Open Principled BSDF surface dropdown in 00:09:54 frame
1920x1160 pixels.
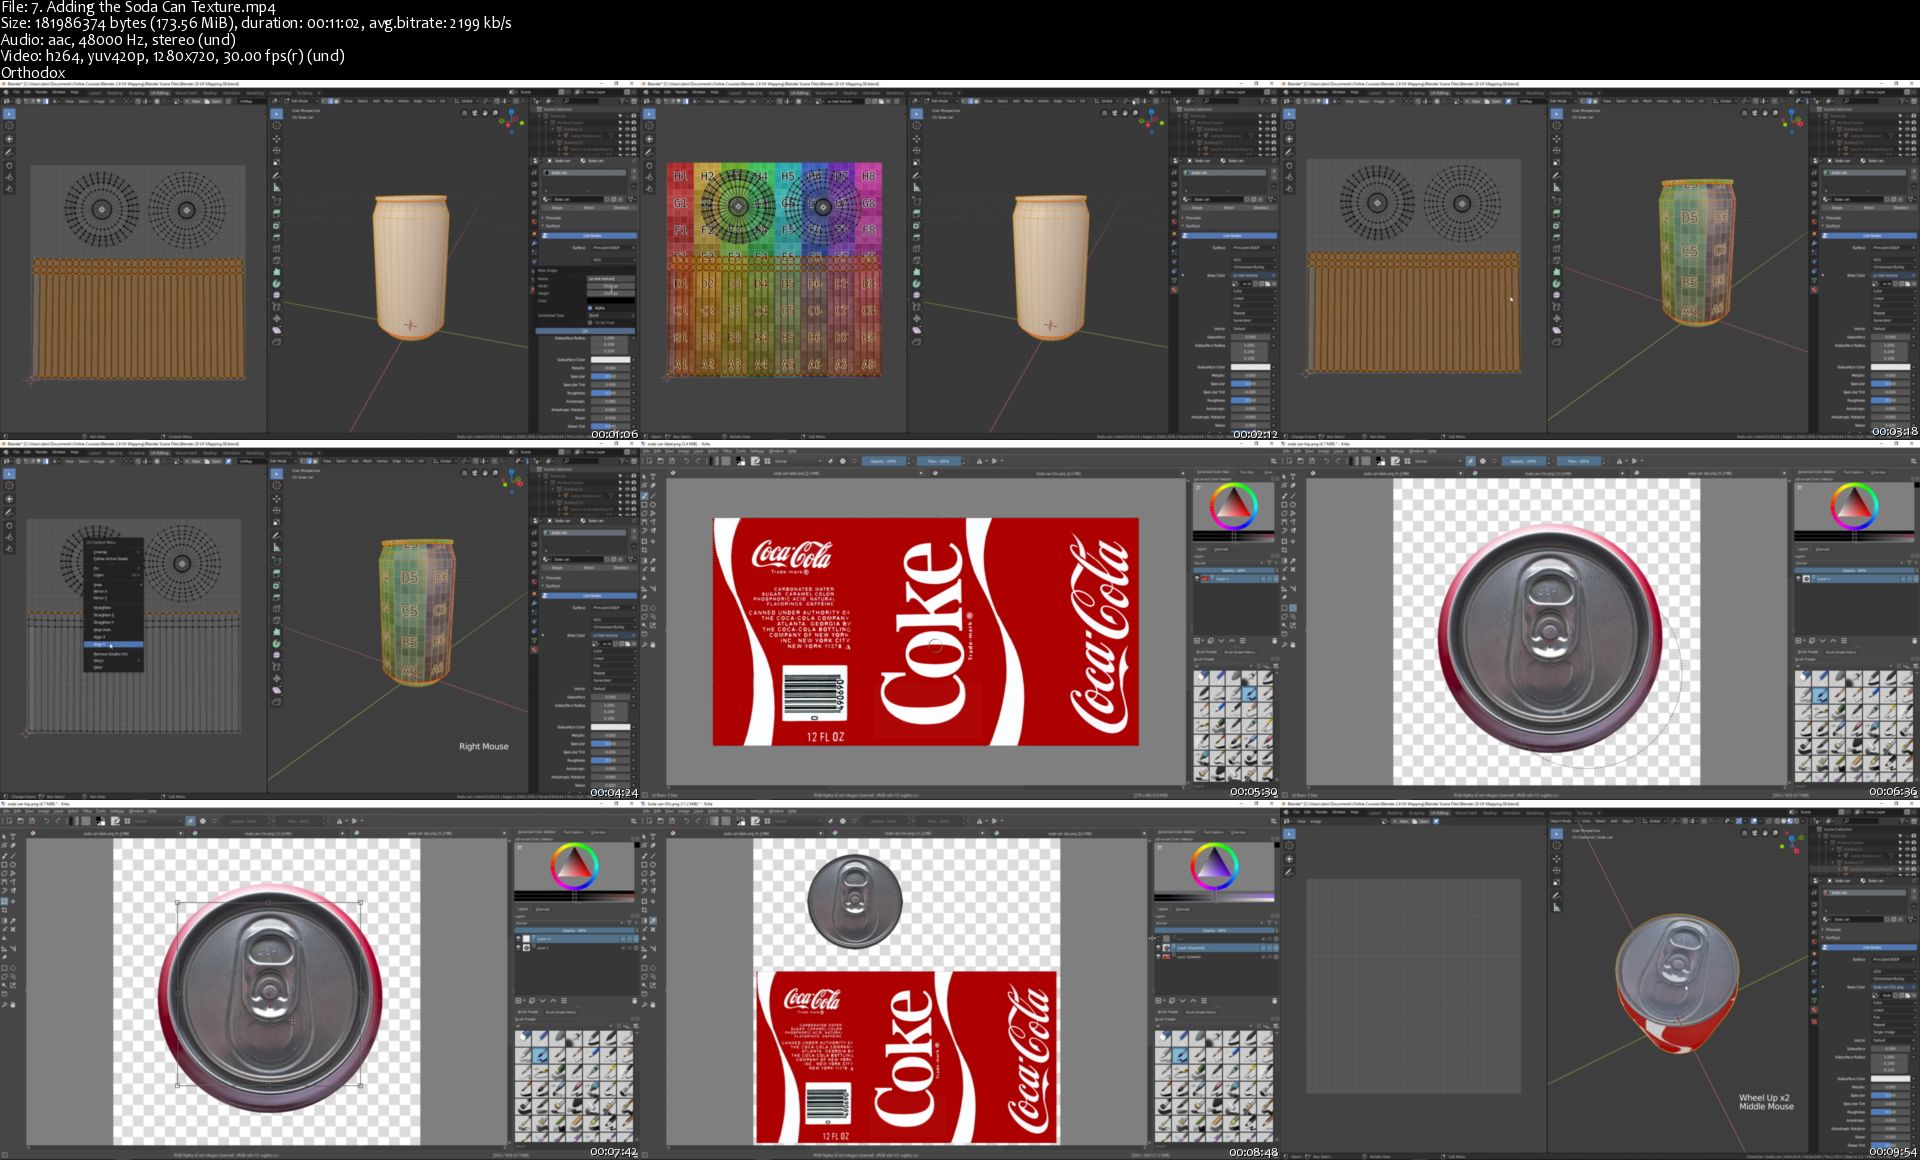tap(1893, 959)
